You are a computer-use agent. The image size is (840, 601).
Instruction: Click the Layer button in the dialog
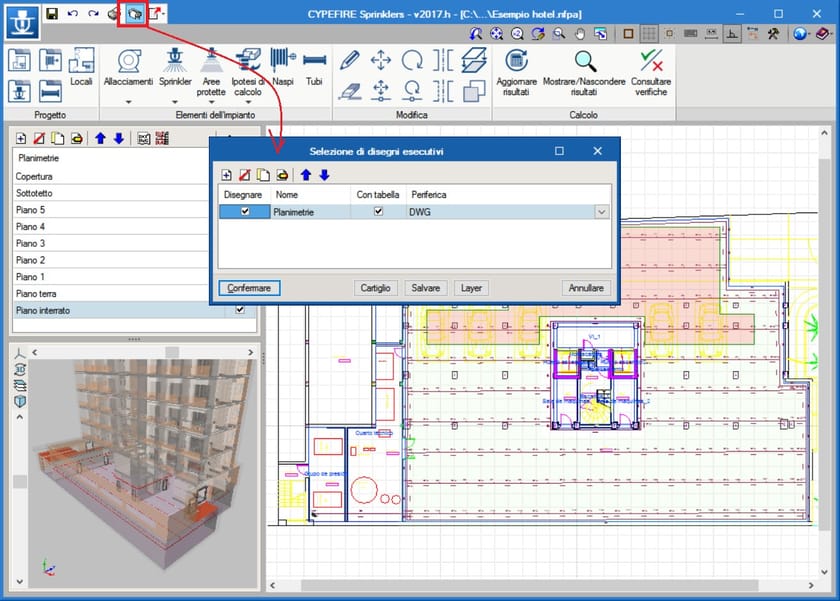point(470,288)
